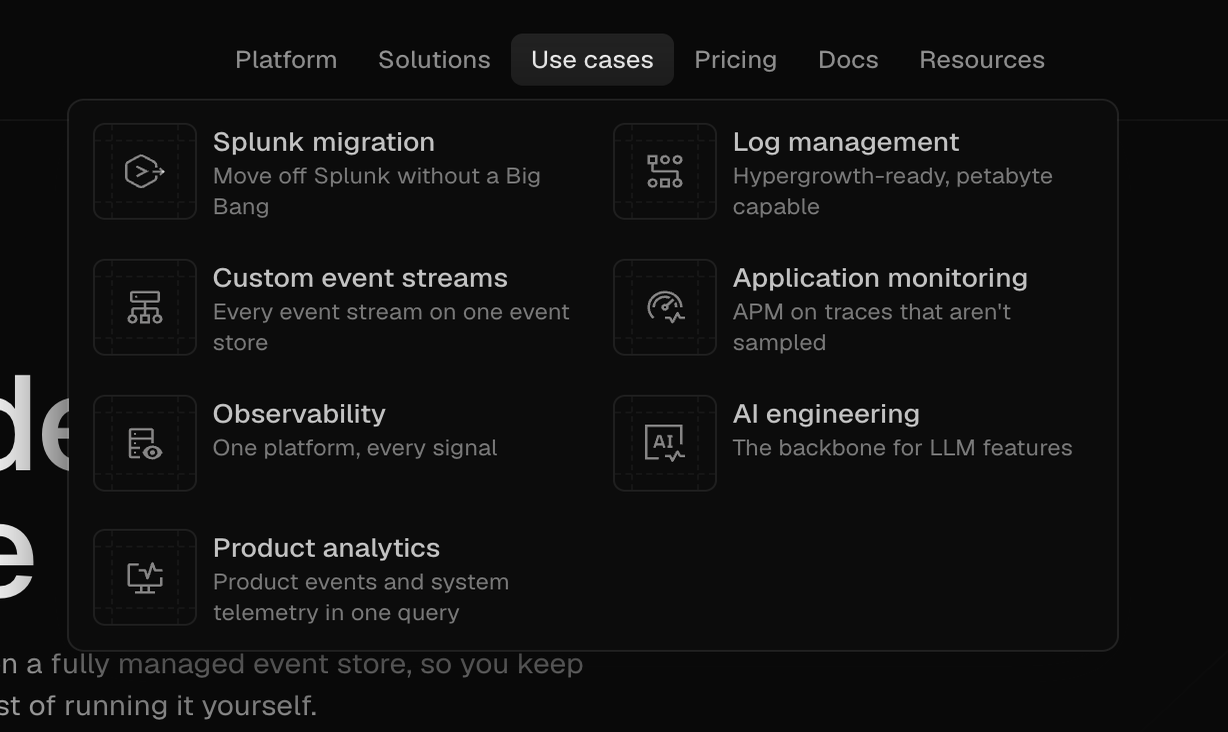This screenshot has width=1228, height=732.
Task: Click the Log management icon
Action: tap(665, 172)
